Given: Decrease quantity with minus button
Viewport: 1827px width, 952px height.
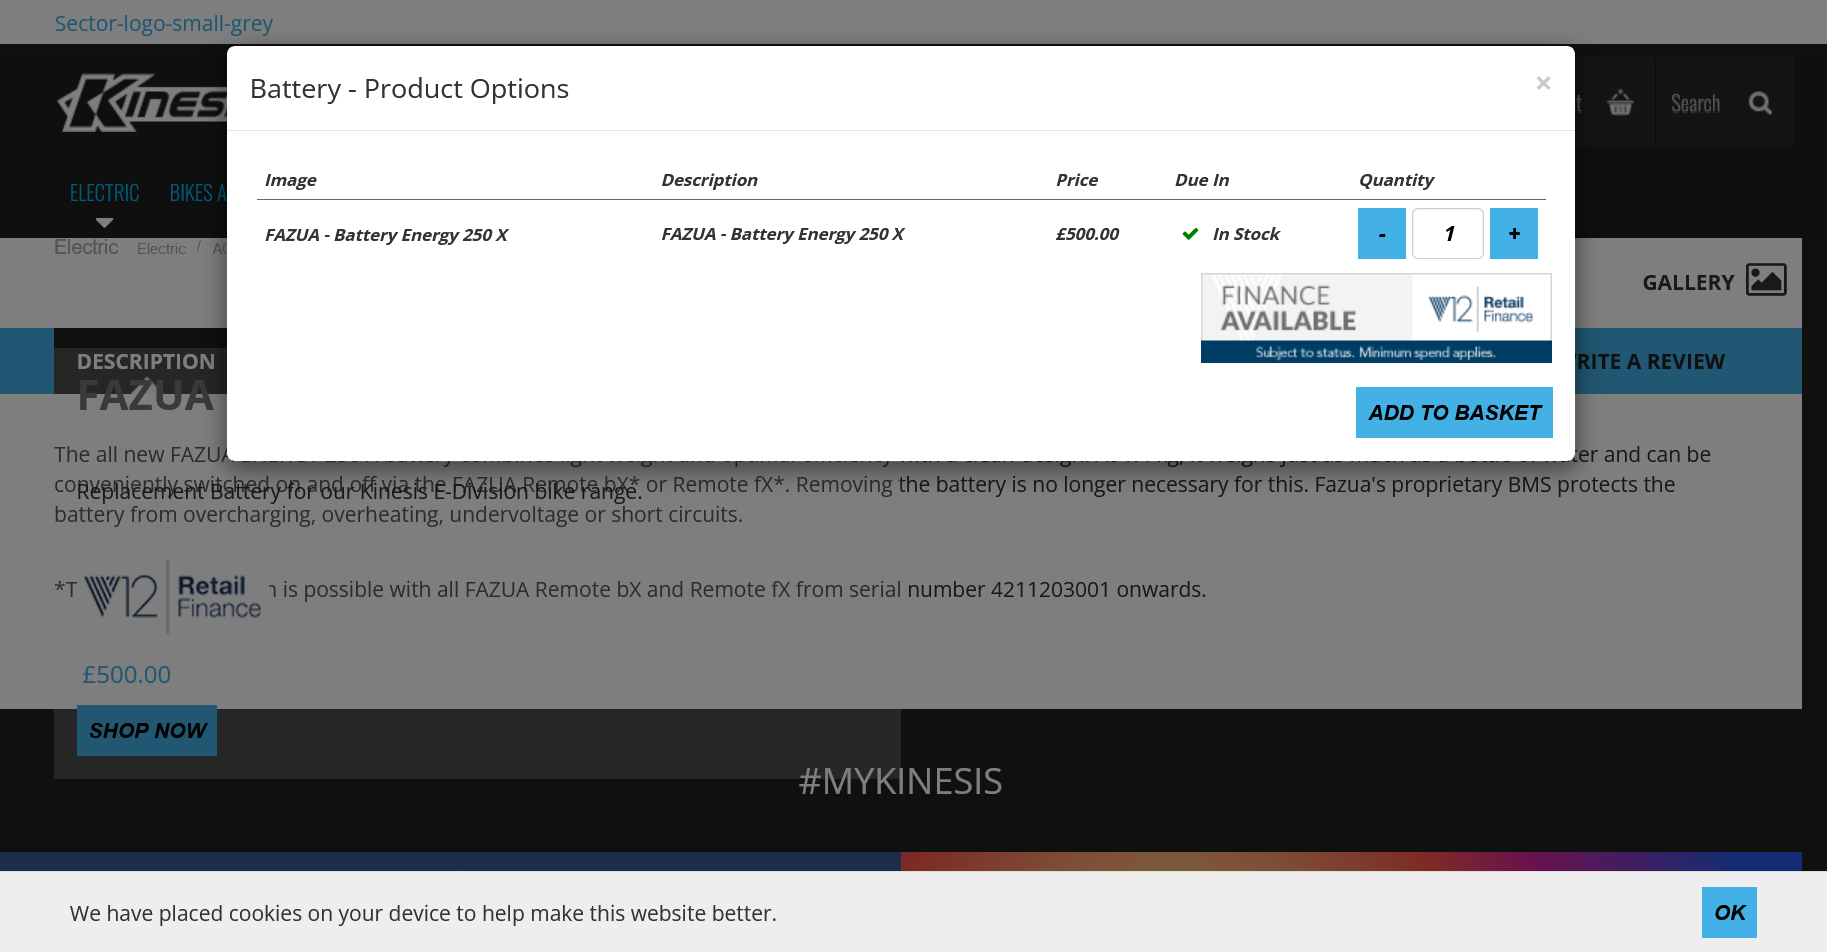Looking at the screenshot, I should coord(1381,234).
